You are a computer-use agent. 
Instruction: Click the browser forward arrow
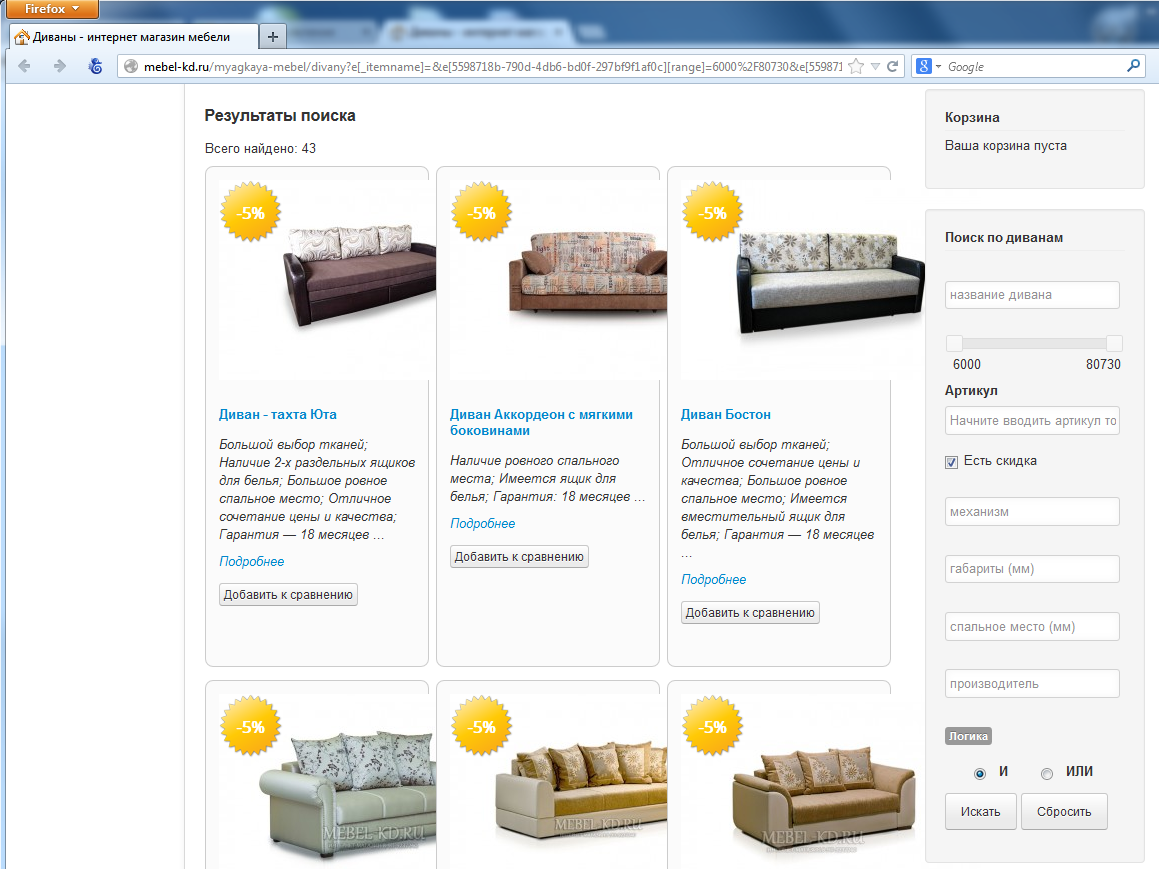tap(60, 67)
